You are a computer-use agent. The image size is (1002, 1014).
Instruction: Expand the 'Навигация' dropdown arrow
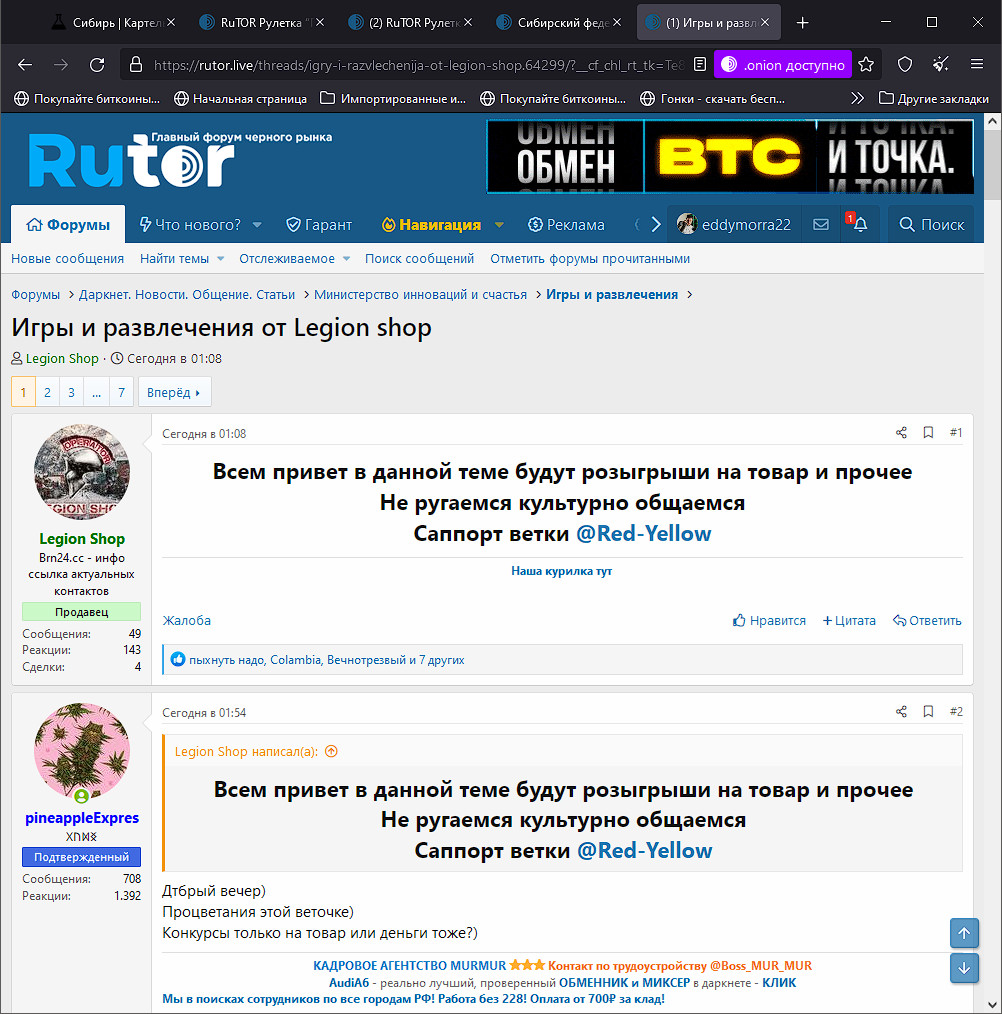(499, 225)
